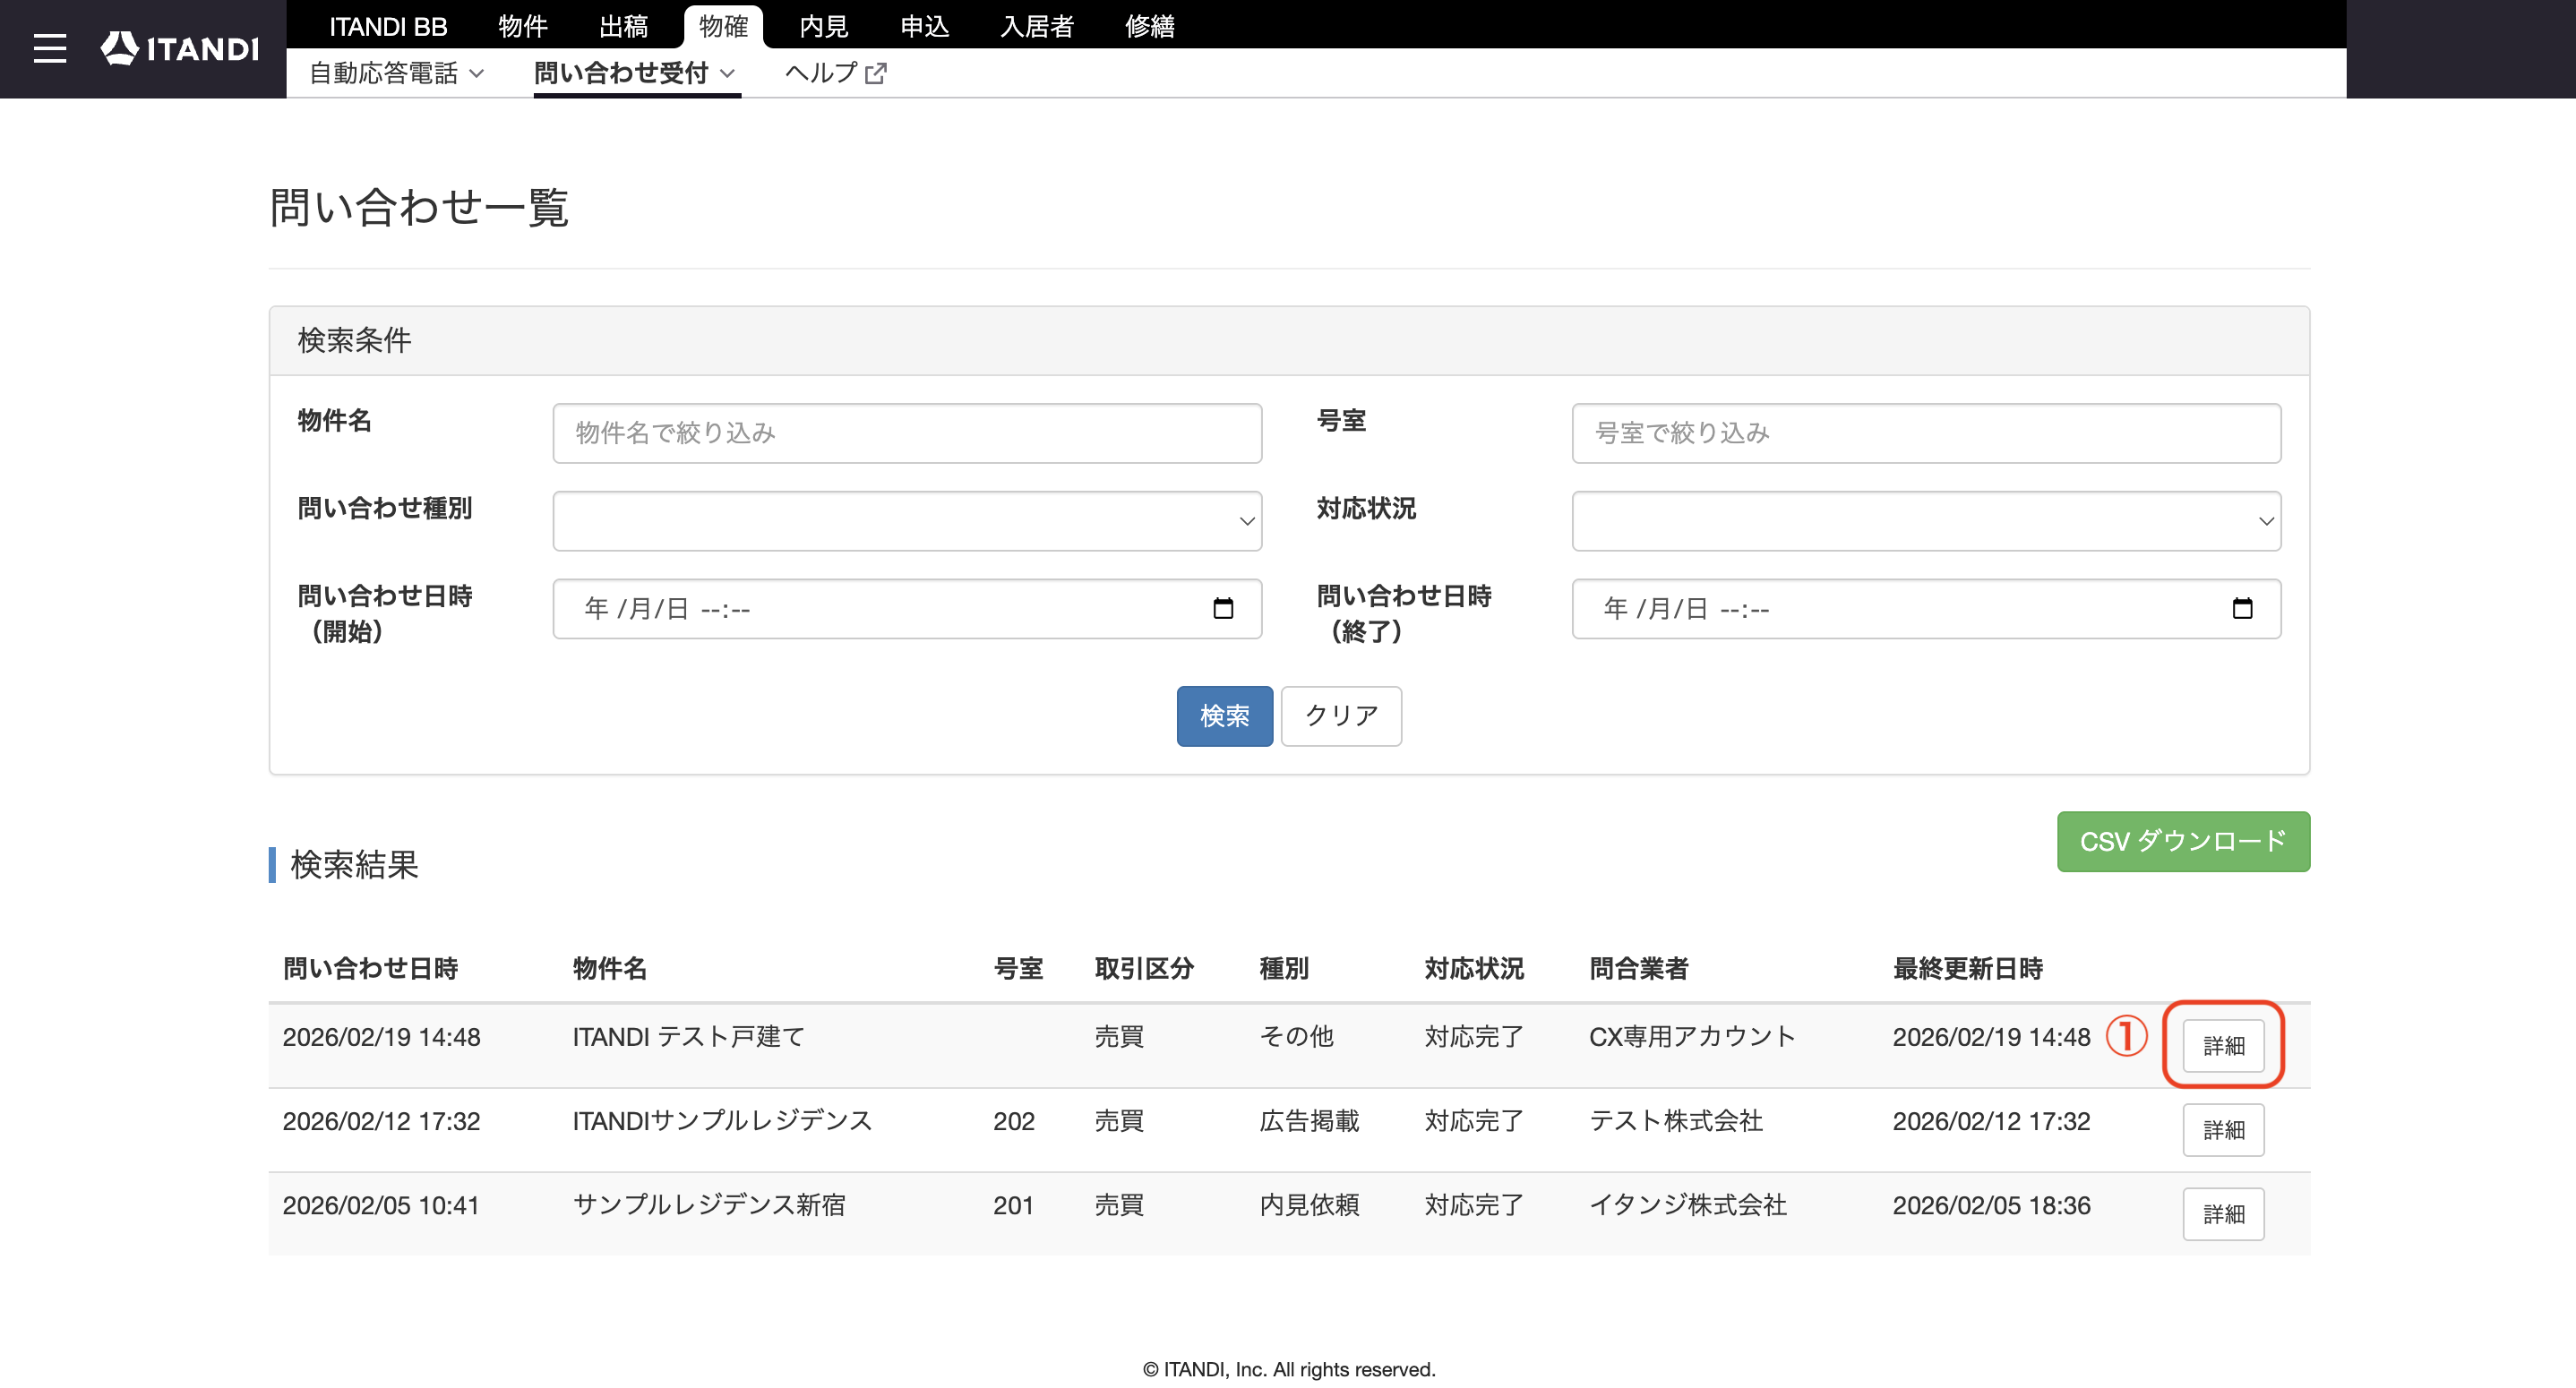Click the blue 検索 button
The width and height of the screenshot is (2576, 1388).
click(x=1224, y=716)
